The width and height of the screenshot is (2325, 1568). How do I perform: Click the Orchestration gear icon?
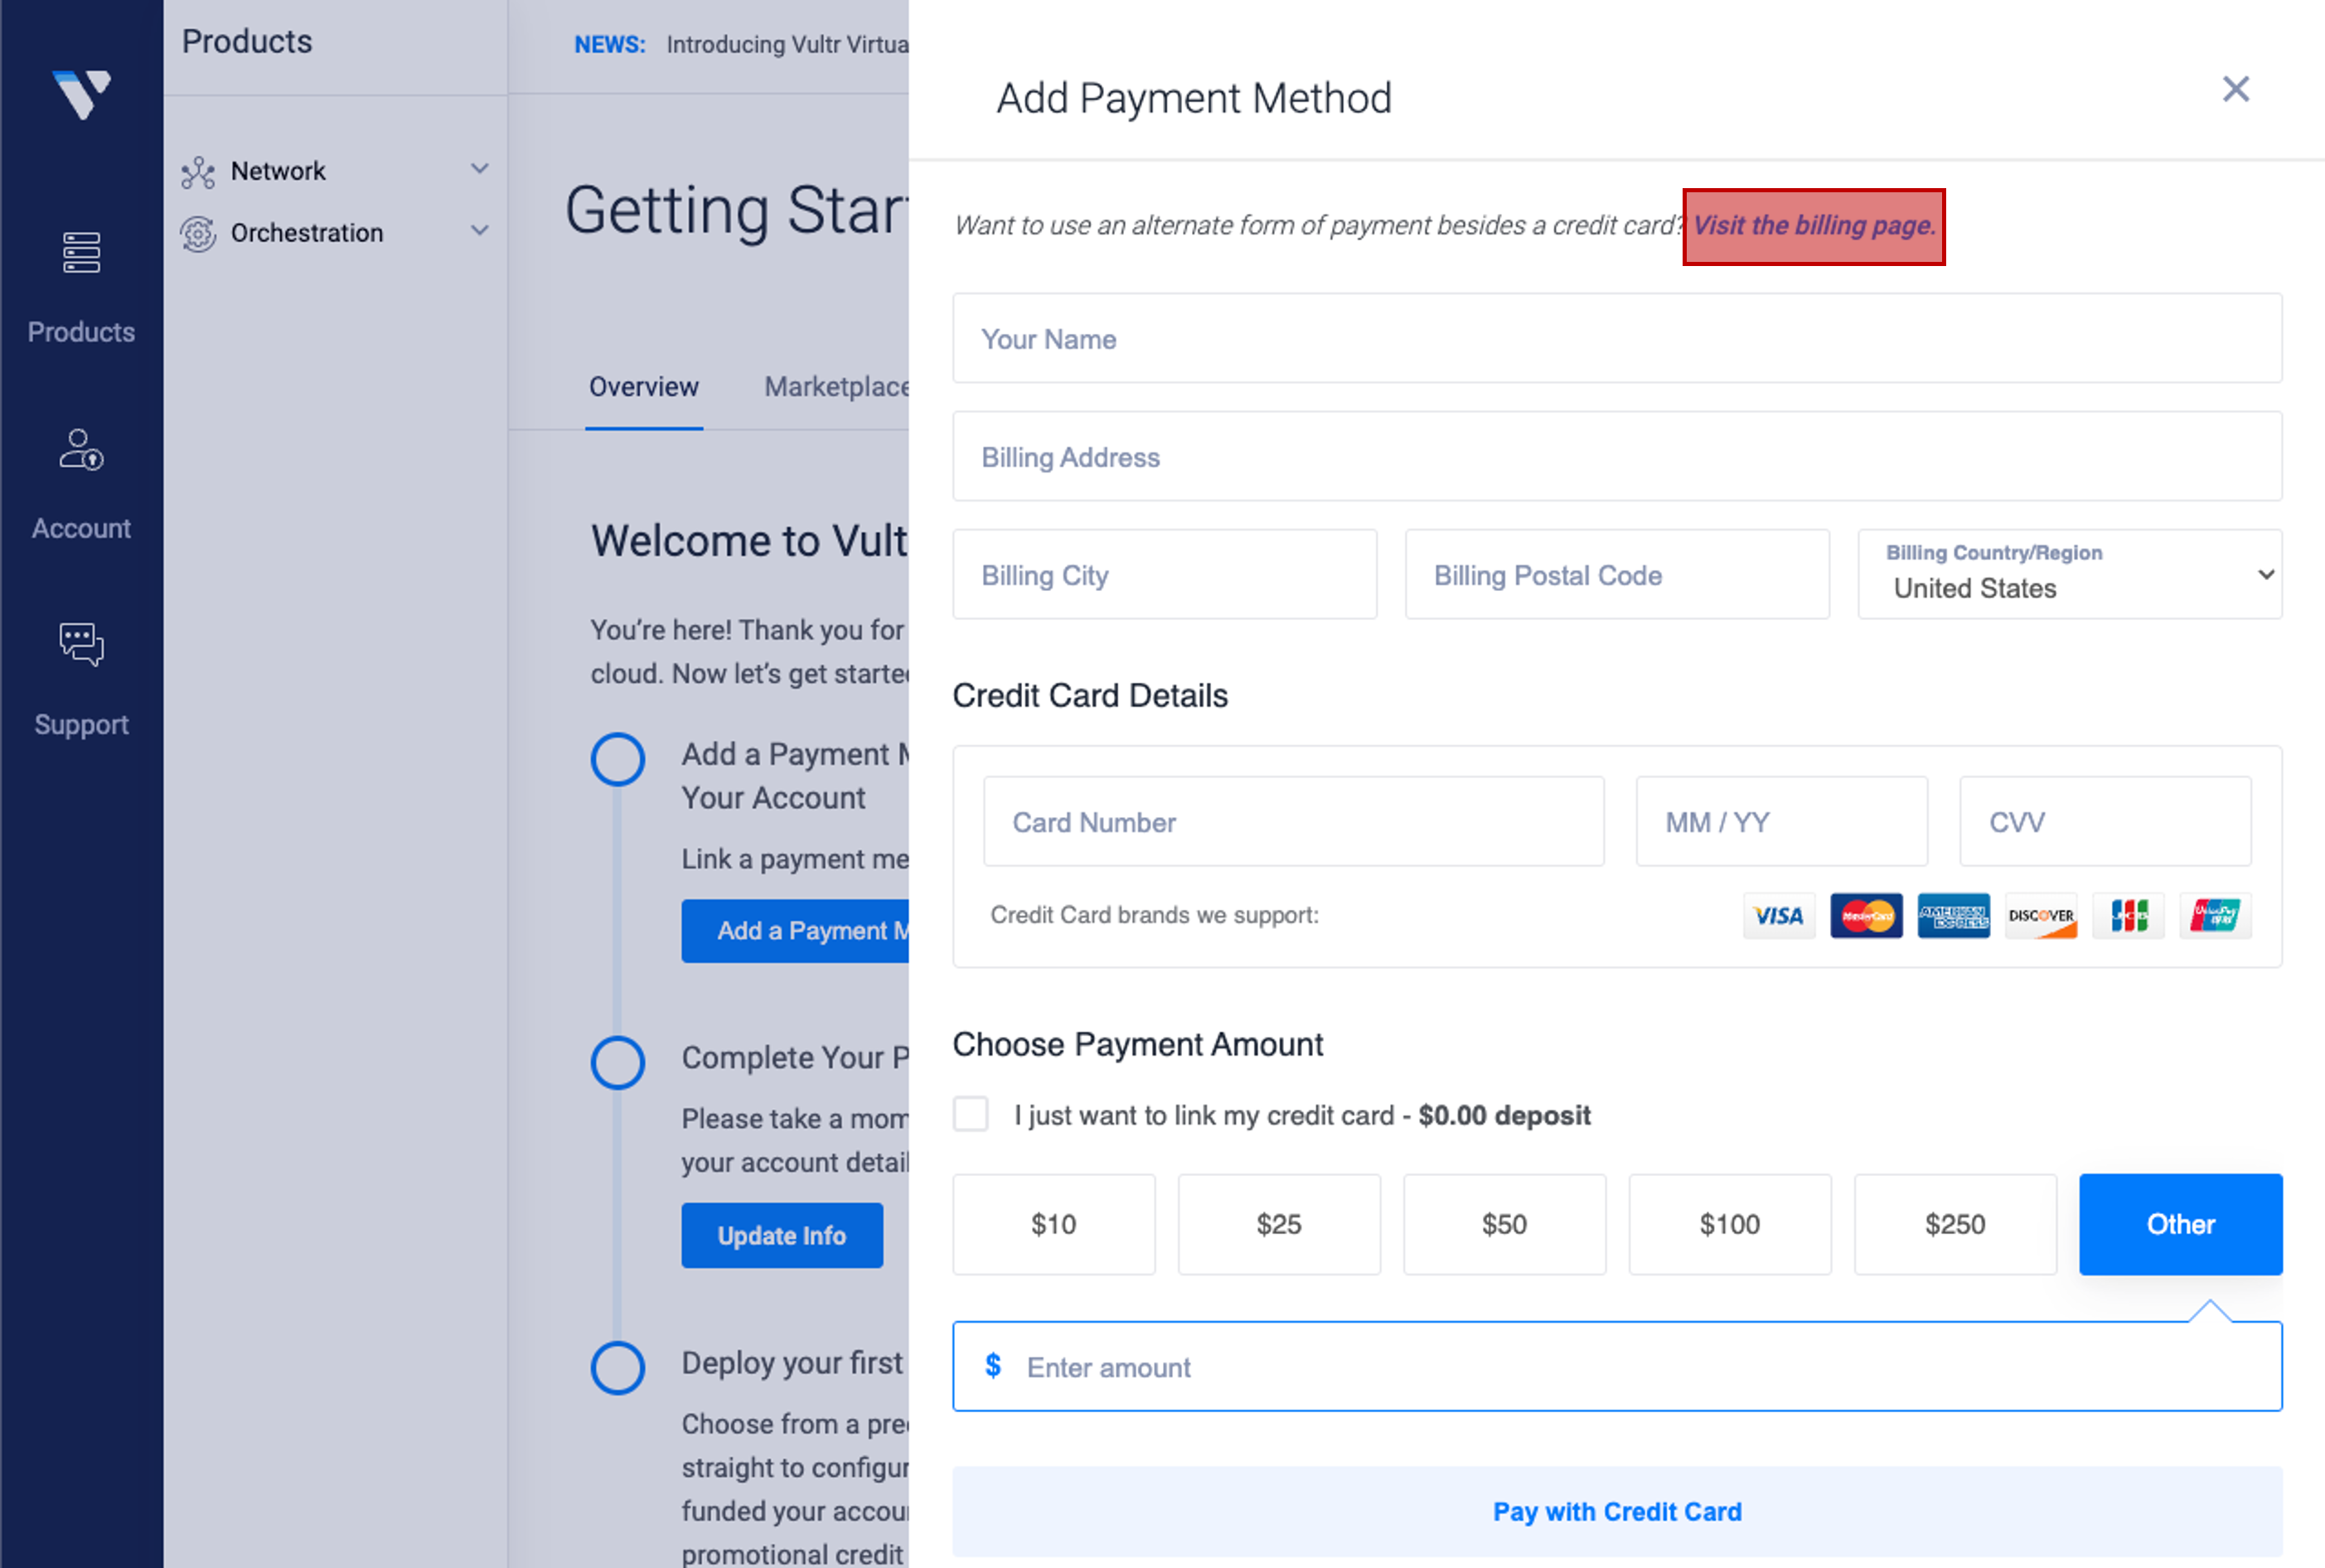[198, 234]
